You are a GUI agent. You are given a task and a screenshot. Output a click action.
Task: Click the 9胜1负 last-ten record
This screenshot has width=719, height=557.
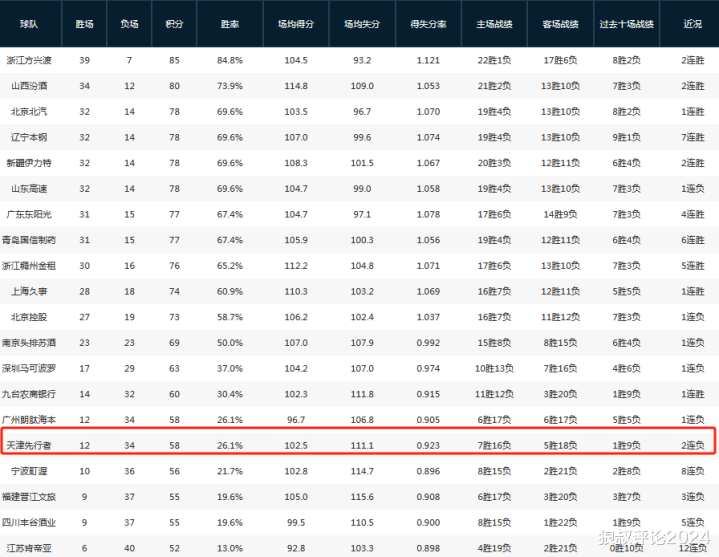click(626, 137)
